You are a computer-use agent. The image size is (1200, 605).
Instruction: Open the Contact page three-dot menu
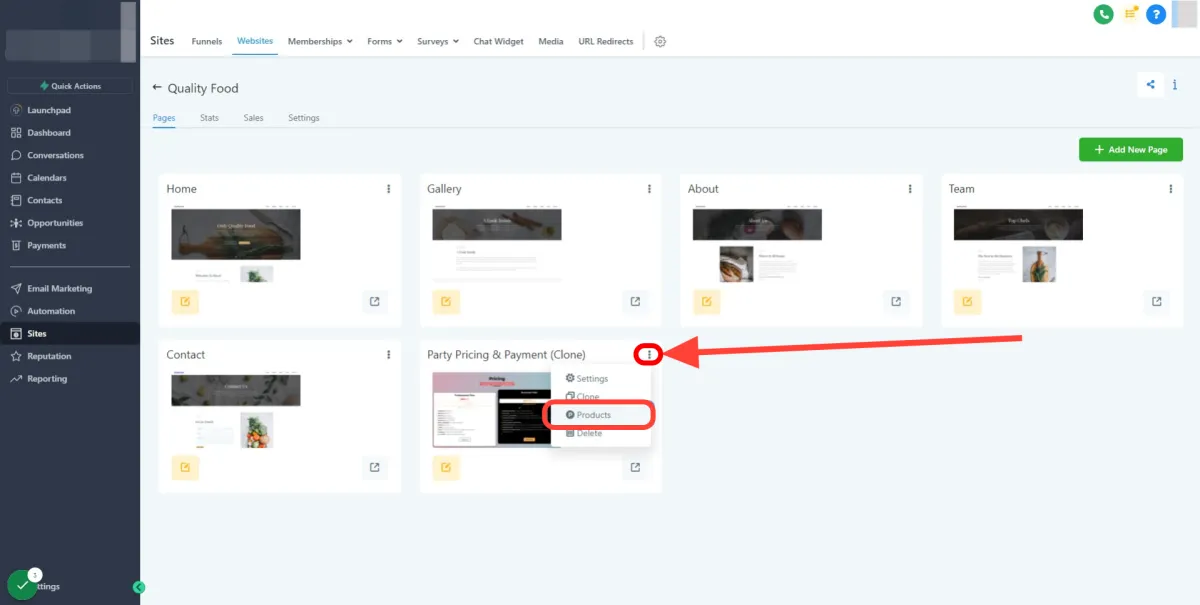pyautogui.click(x=388, y=354)
